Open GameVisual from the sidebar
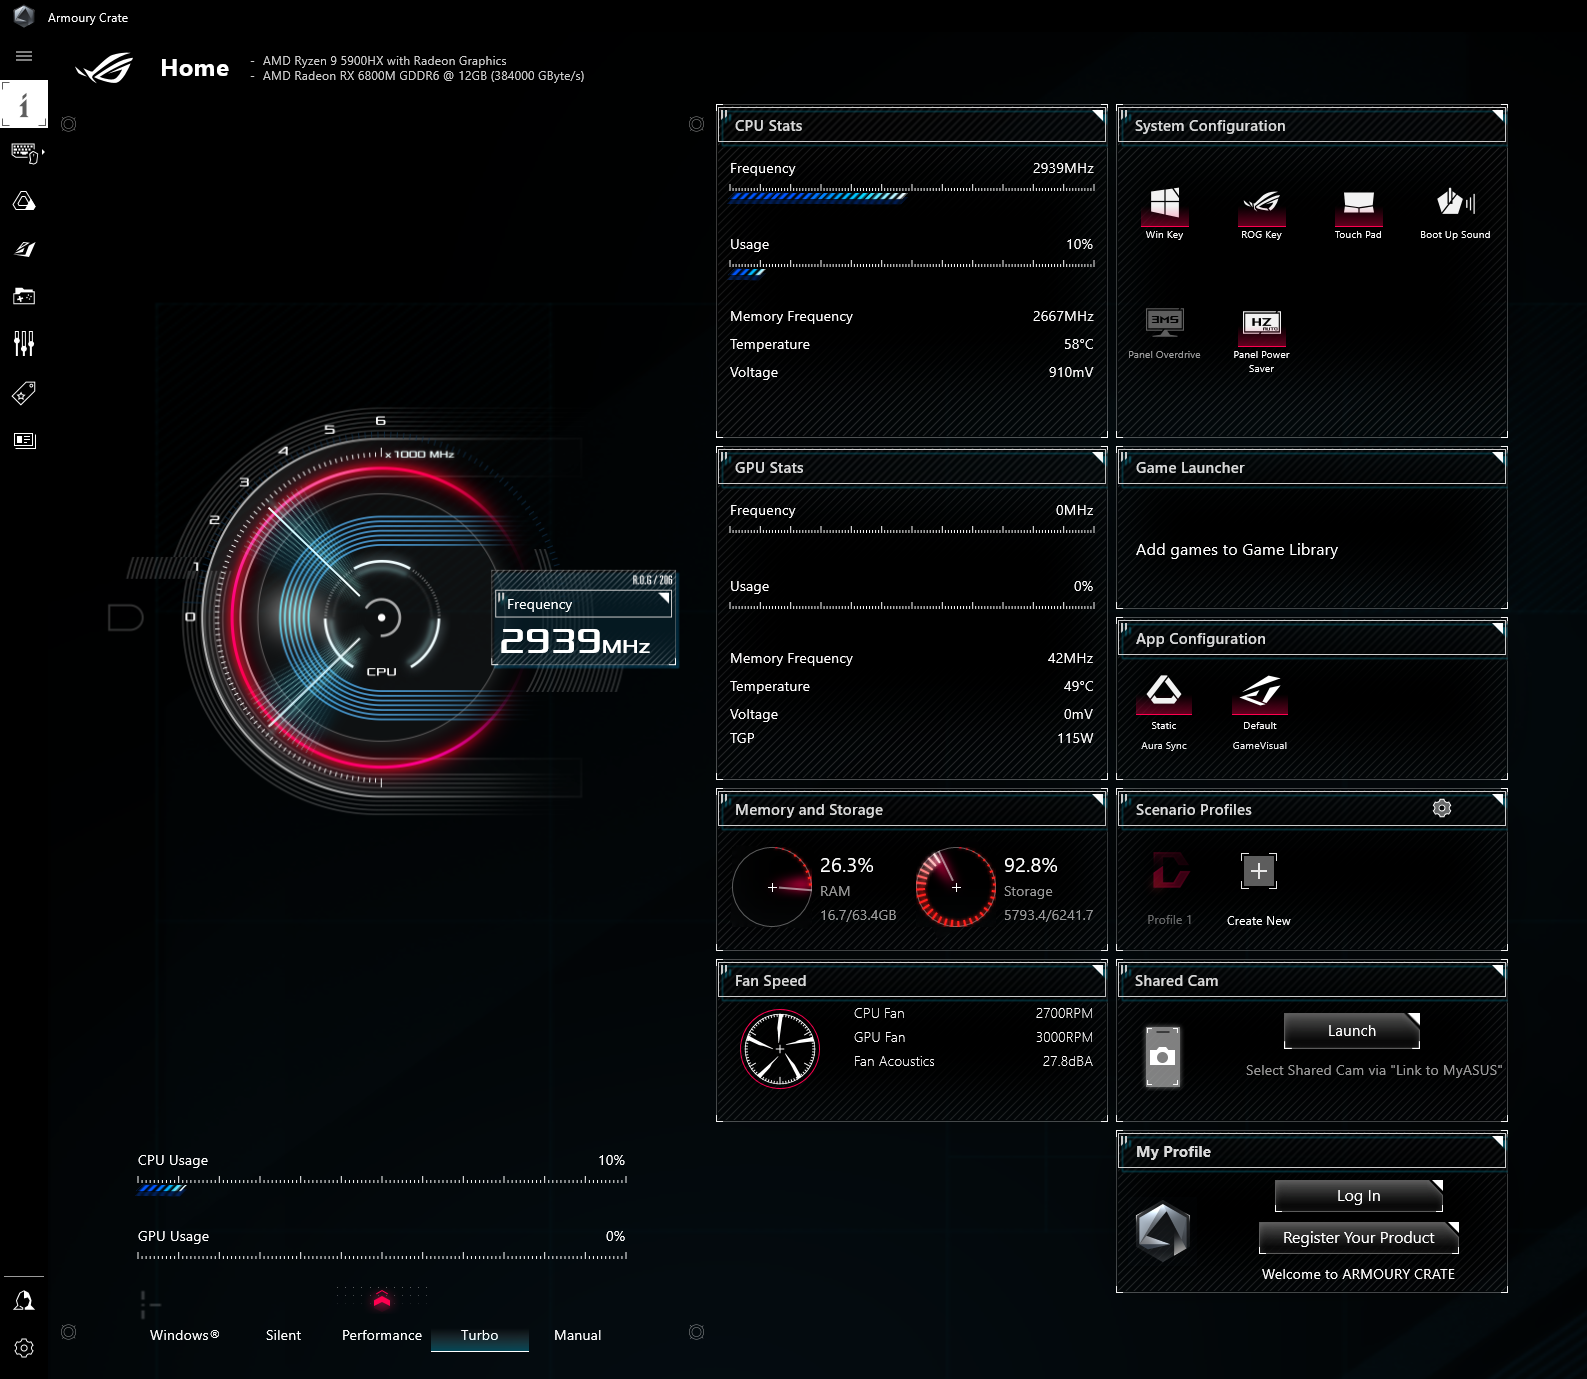1587x1379 pixels. click(24, 249)
